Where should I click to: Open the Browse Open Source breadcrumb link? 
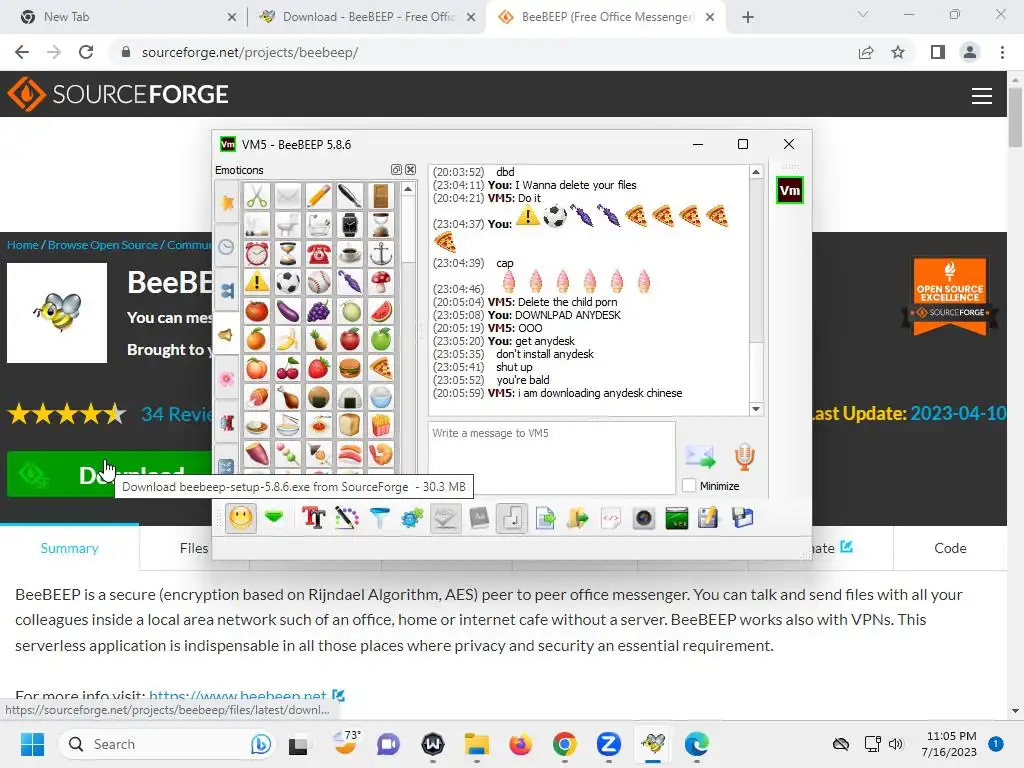click(103, 245)
